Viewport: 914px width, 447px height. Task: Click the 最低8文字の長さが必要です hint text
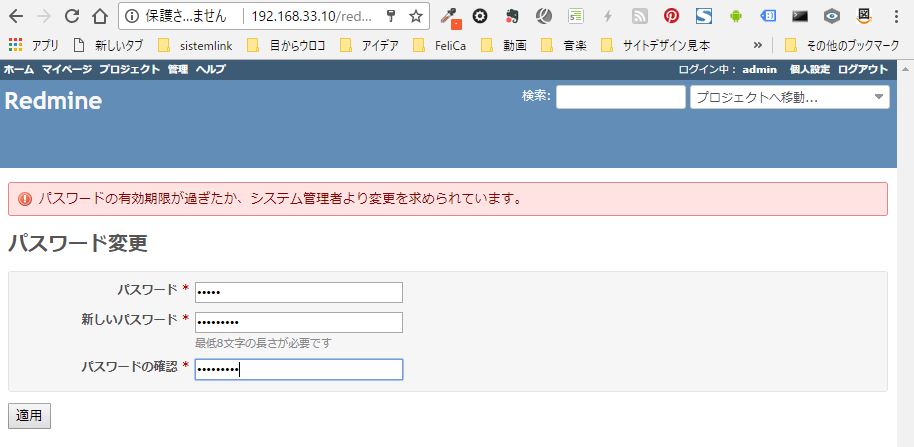pos(263,343)
